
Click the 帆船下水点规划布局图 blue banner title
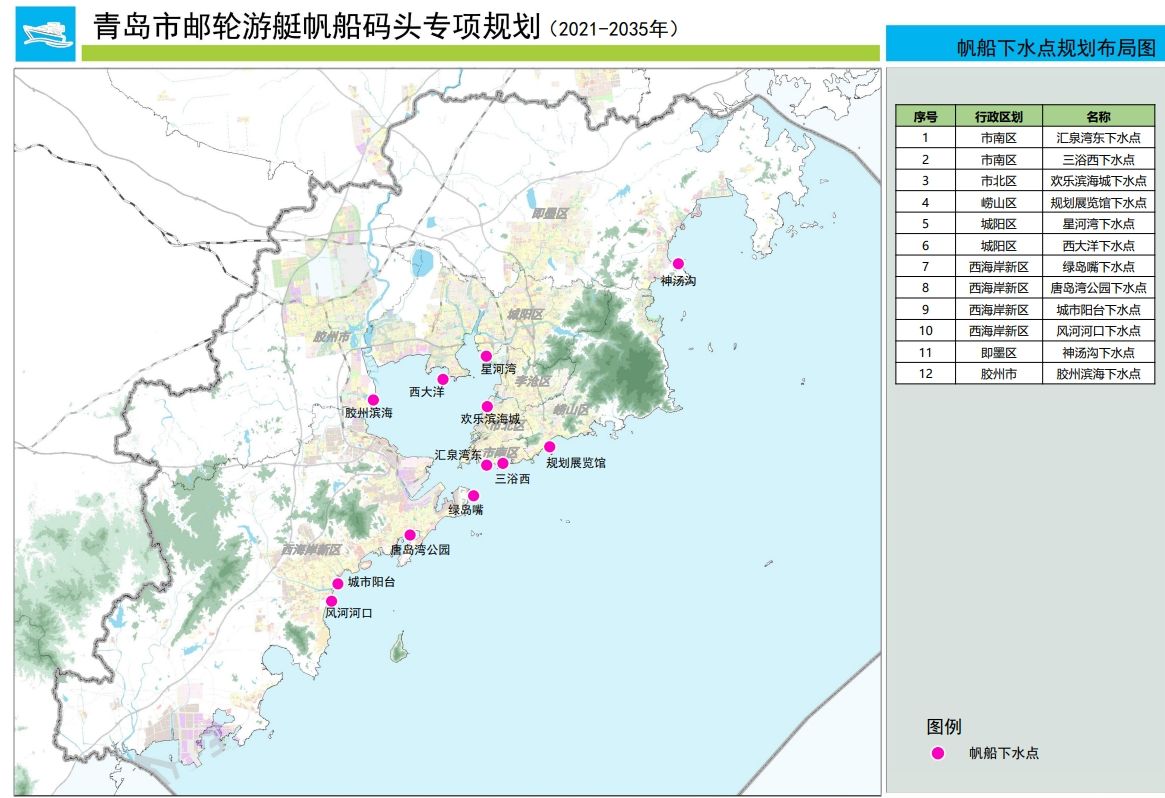pyautogui.click(x=1055, y=47)
